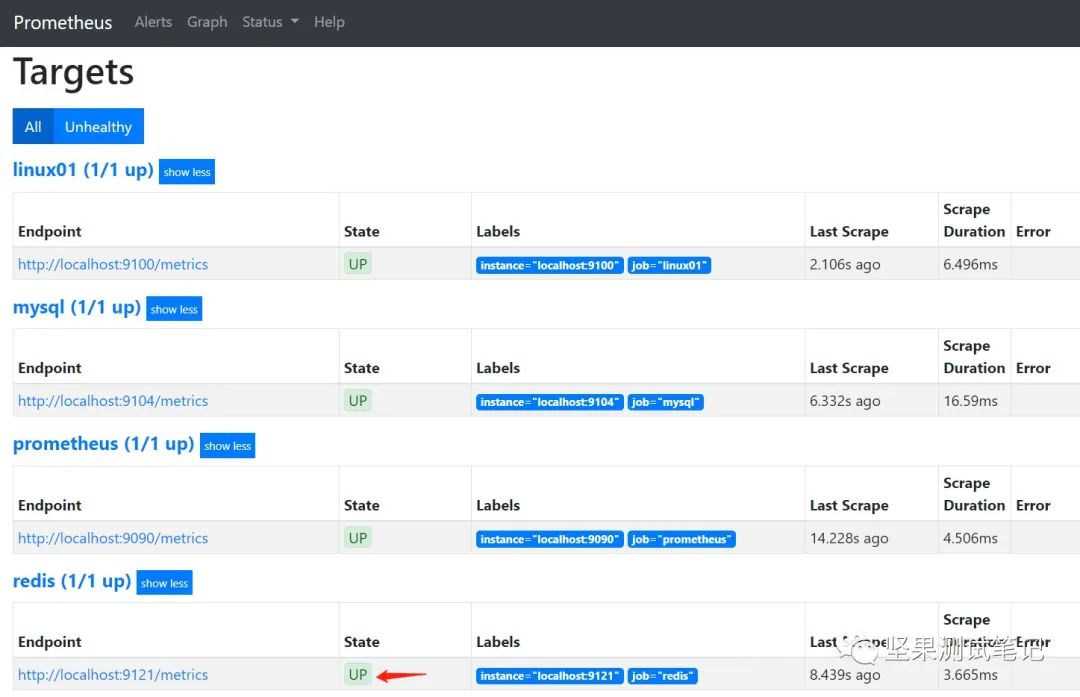Screen dimensions: 1080x697
Task: Click the "8.439s ago" last scrape value
Action: click(x=844, y=675)
